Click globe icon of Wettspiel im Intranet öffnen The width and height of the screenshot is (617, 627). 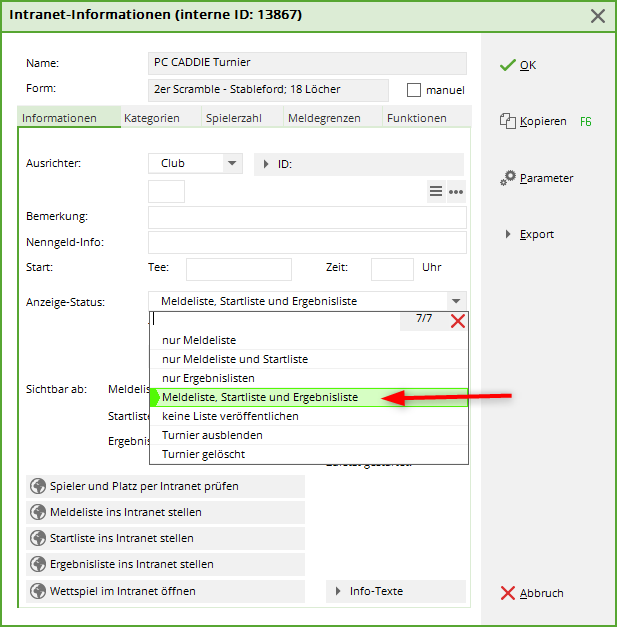click(x=38, y=591)
